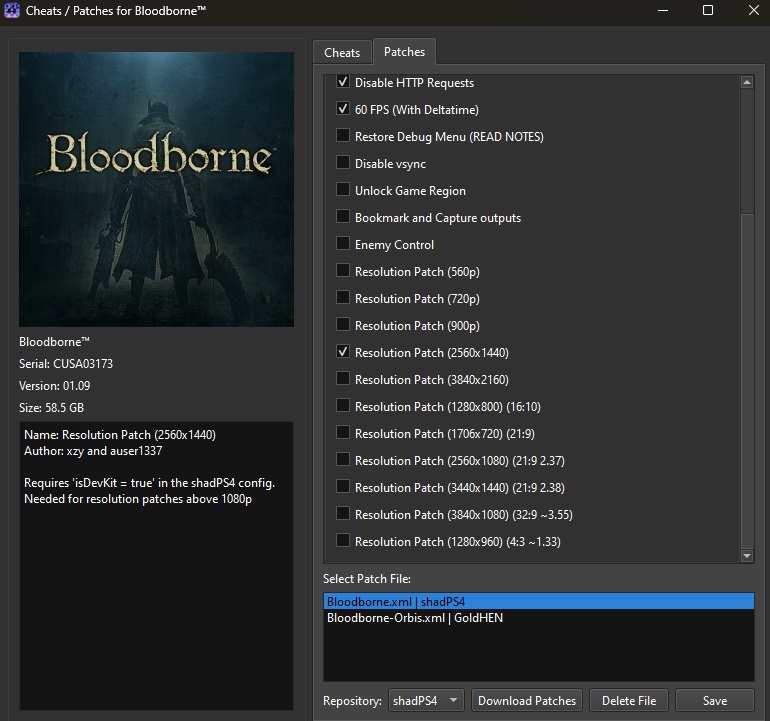Select Bloodborne.xml | shadPS4 patch file
Viewport: 770px width, 721px height.
(x=539, y=601)
